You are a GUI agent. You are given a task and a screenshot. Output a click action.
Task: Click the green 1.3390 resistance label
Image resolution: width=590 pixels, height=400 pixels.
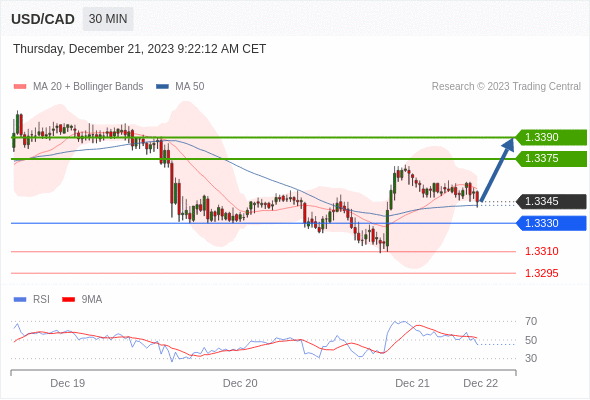pos(551,137)
